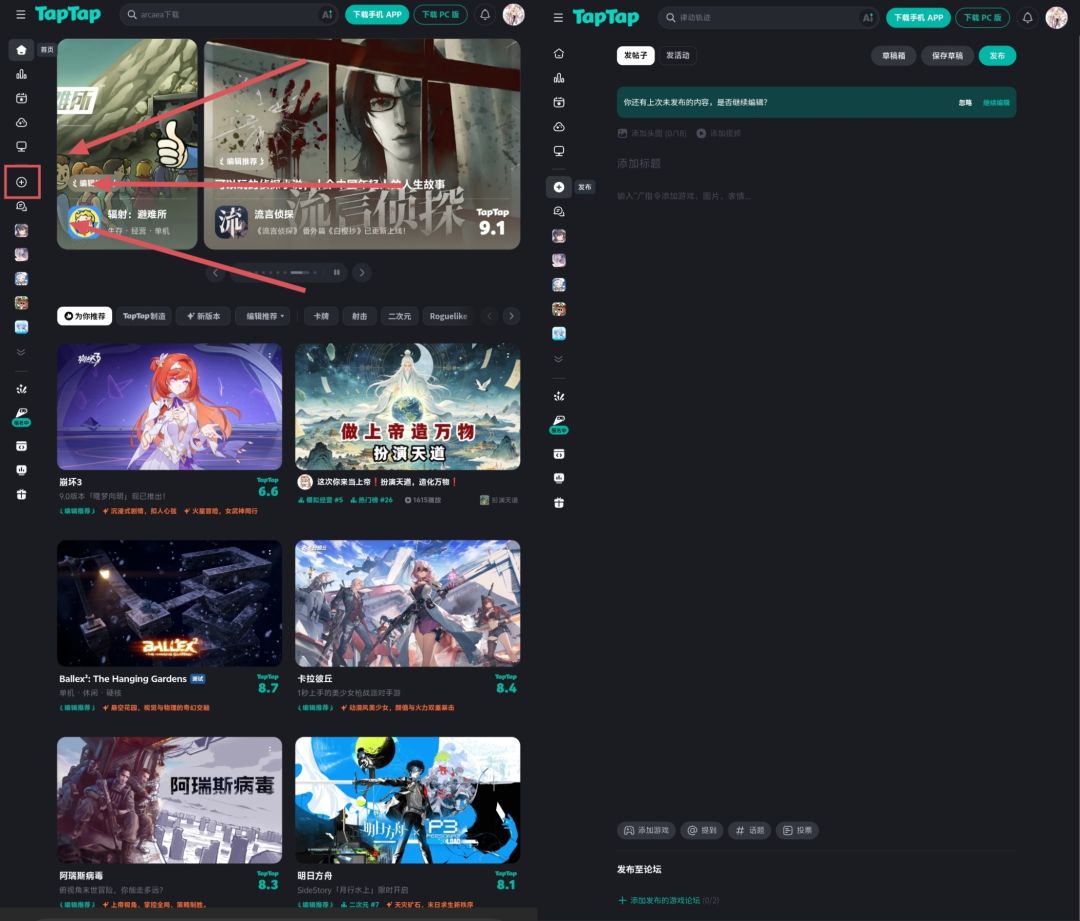Click the plus publish icon in home page sidebar
This screenshot has height=921, width=1080.
[21, 183]
